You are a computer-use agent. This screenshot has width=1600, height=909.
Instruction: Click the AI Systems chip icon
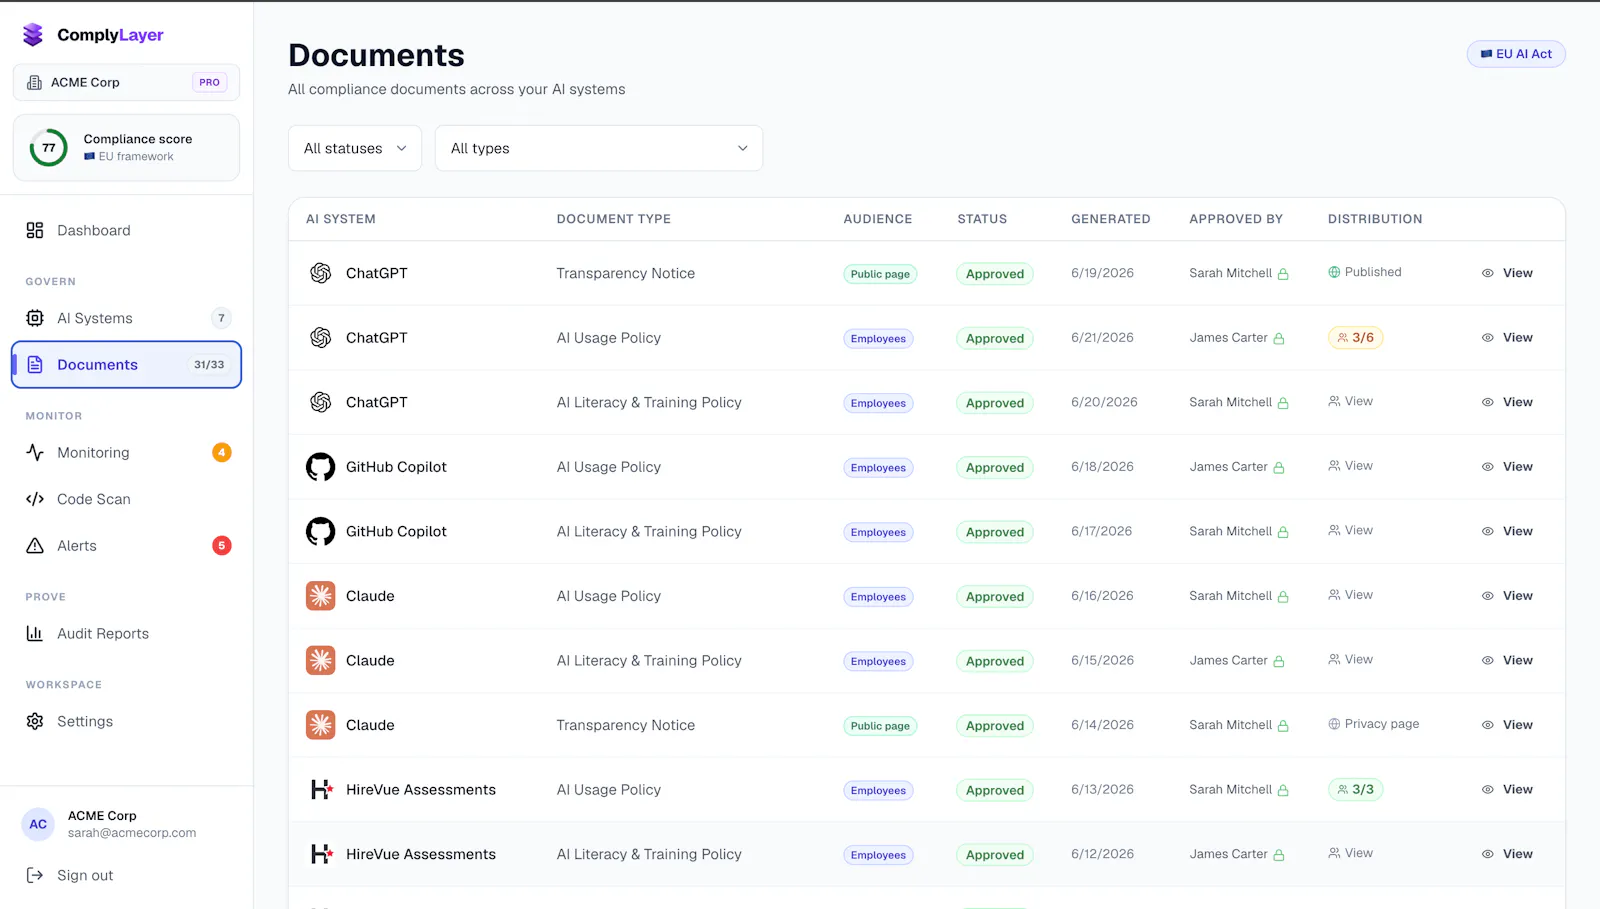[35, 318]
